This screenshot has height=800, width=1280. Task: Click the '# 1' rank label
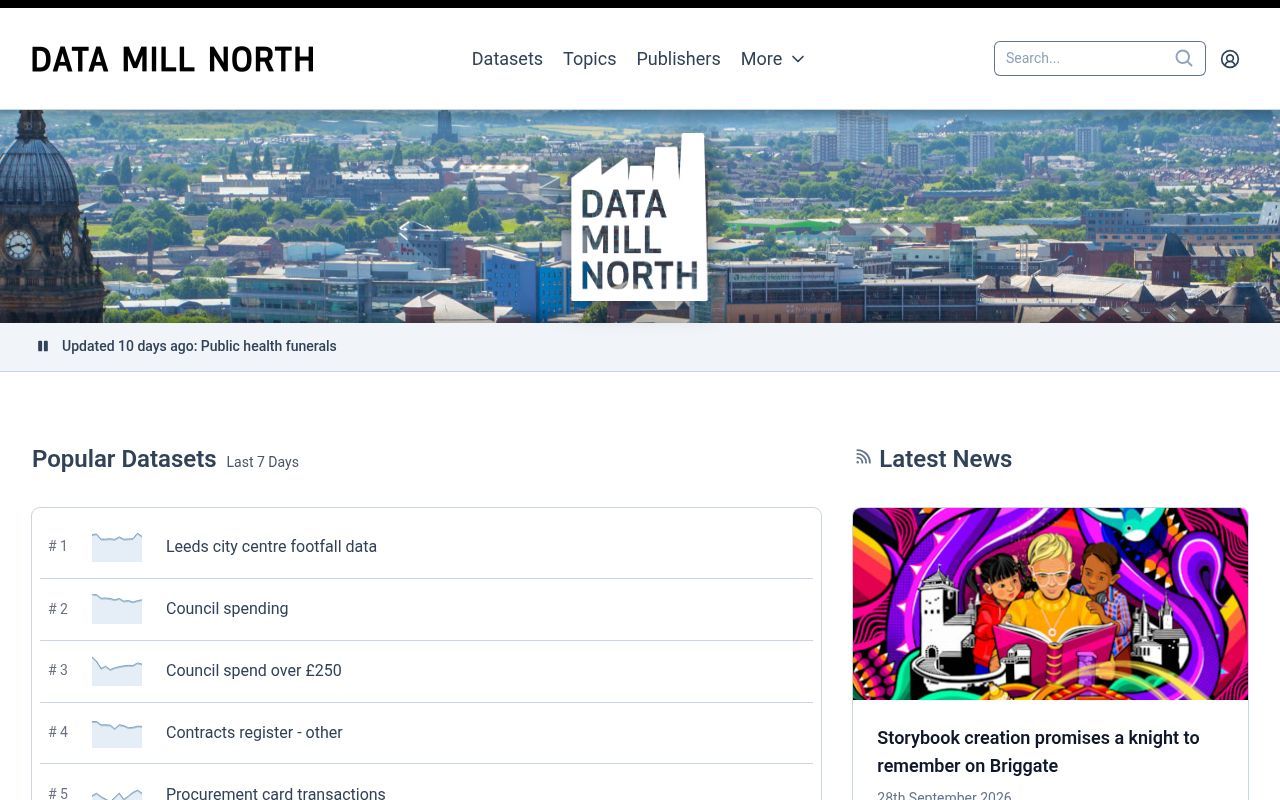pos(58,546)
